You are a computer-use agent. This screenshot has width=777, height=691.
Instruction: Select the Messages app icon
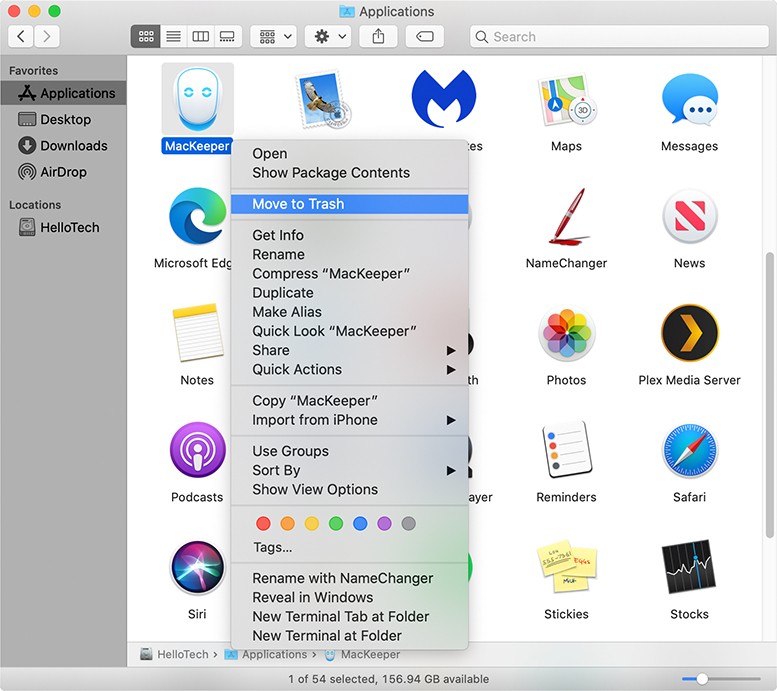point(689,100)
